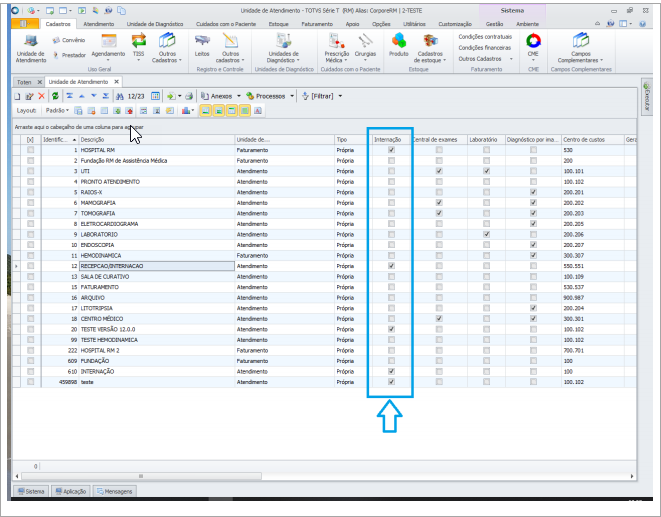Image resolution: width=661 pixels, height=517 pixels.
Task: Switch to the Toten document tab
Action: coord(24,82)
